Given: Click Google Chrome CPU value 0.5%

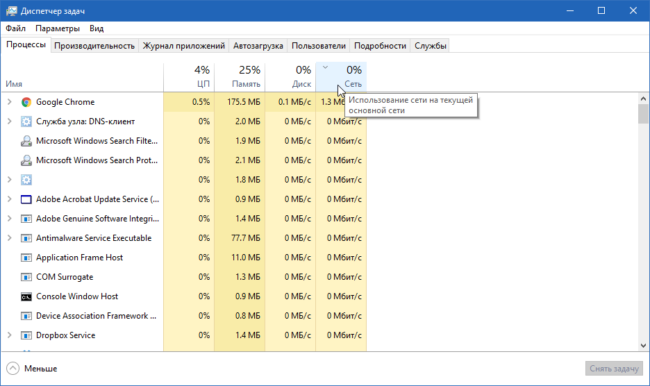Looking at the screenshot, I should 201,102.
